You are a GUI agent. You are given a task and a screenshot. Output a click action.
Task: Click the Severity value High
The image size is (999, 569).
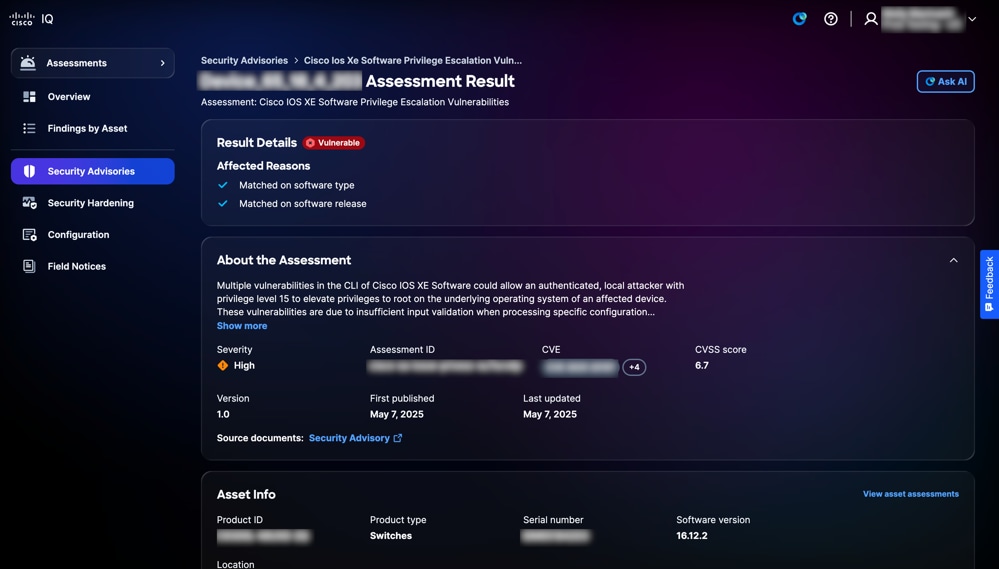(244, 366)
